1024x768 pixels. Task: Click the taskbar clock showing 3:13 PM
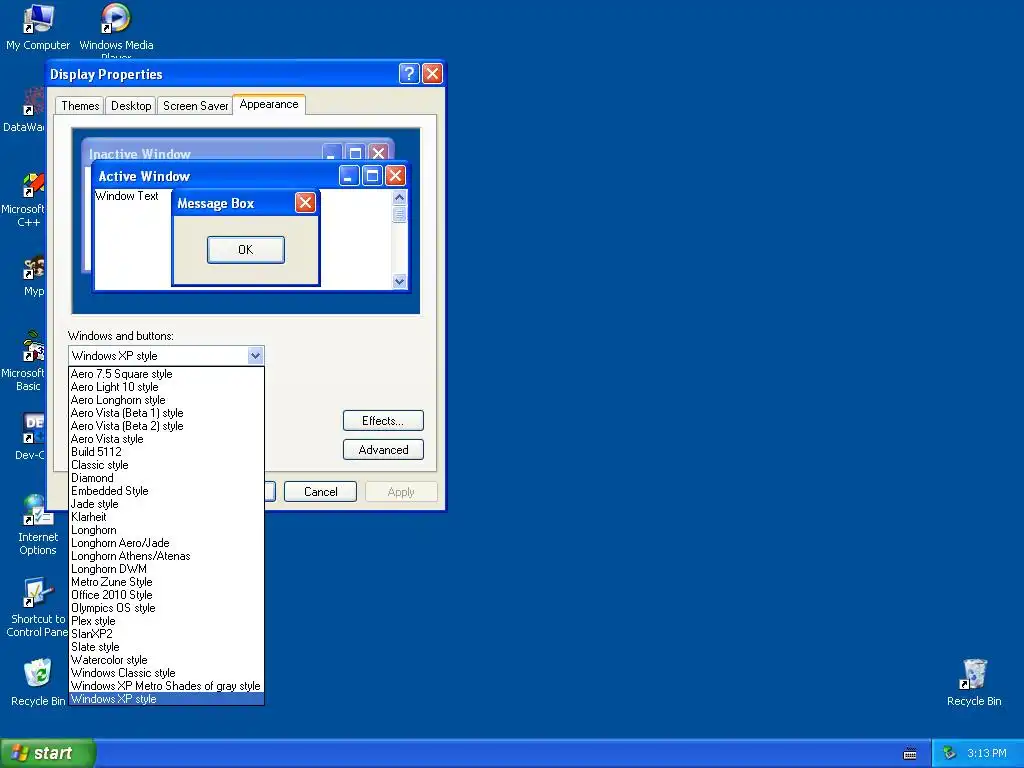[987, 753]
